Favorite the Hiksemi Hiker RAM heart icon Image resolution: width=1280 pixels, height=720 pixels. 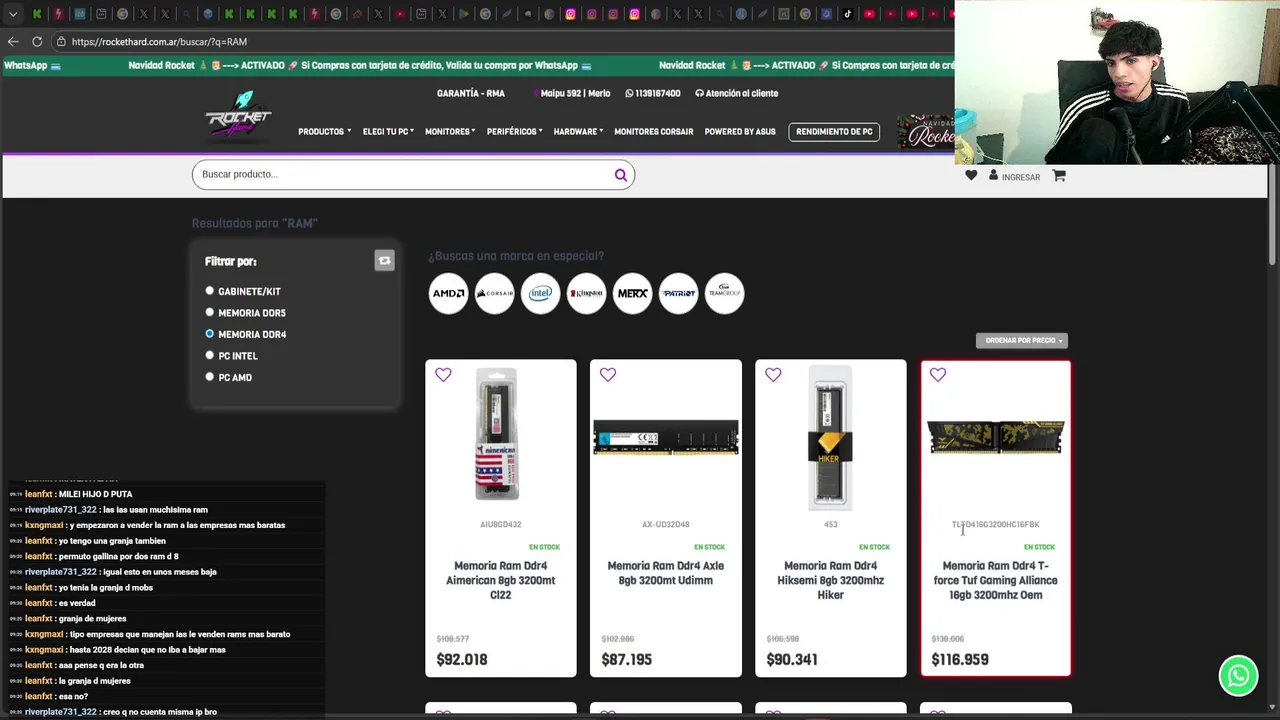(773, 375)
